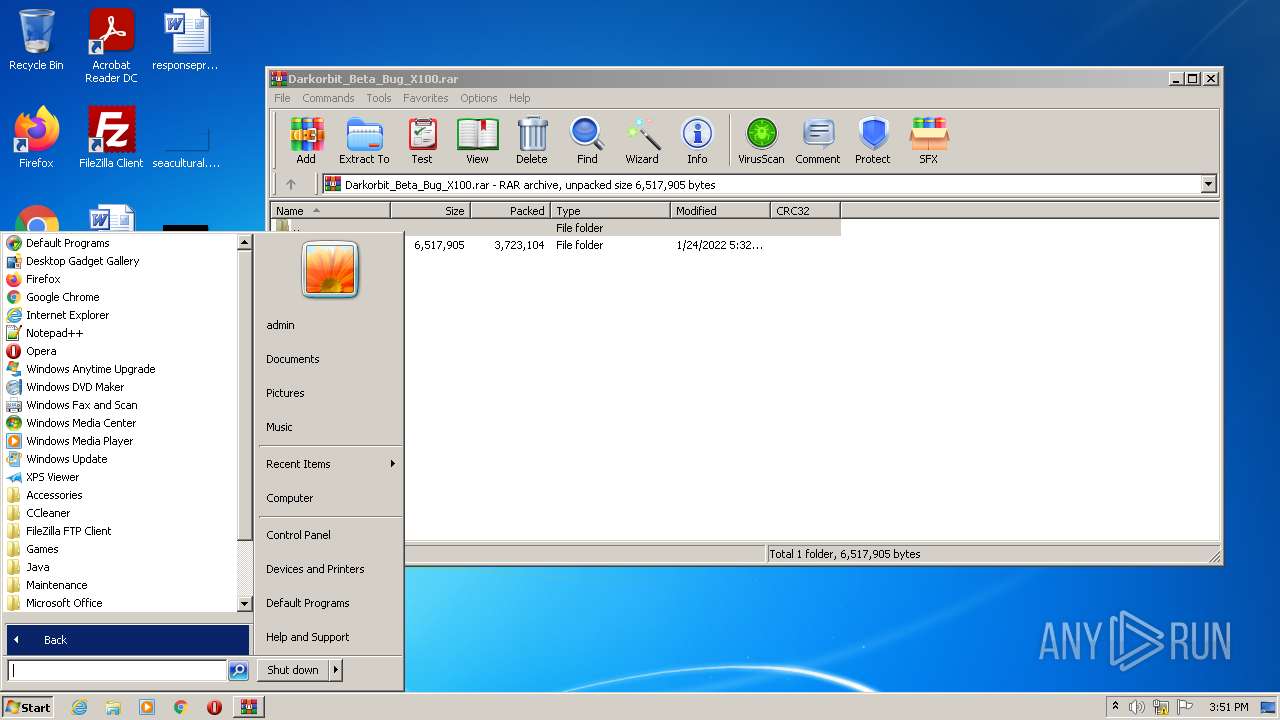The height and width of the screenshot is (720, 1280).
Task: Expand the archive path dropdown
Action: tap(1208, 184)
